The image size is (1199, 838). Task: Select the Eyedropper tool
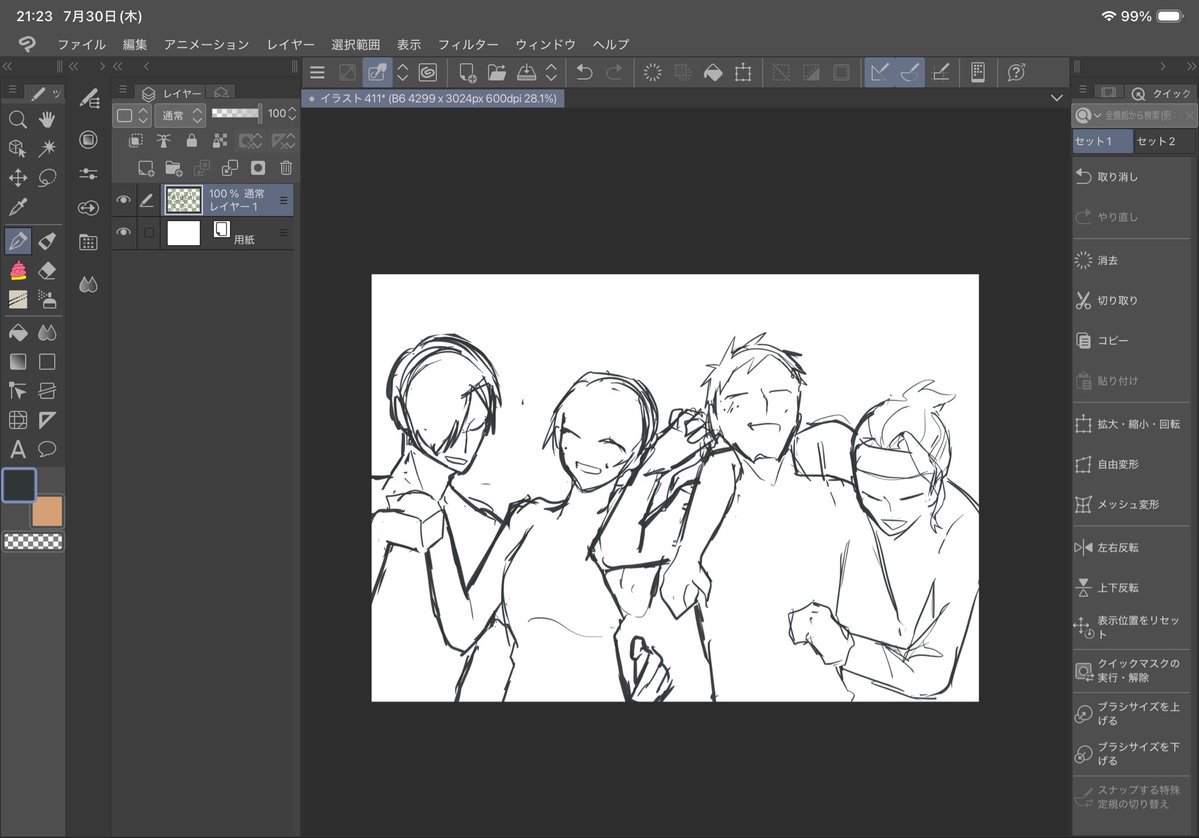coord(18,206)
